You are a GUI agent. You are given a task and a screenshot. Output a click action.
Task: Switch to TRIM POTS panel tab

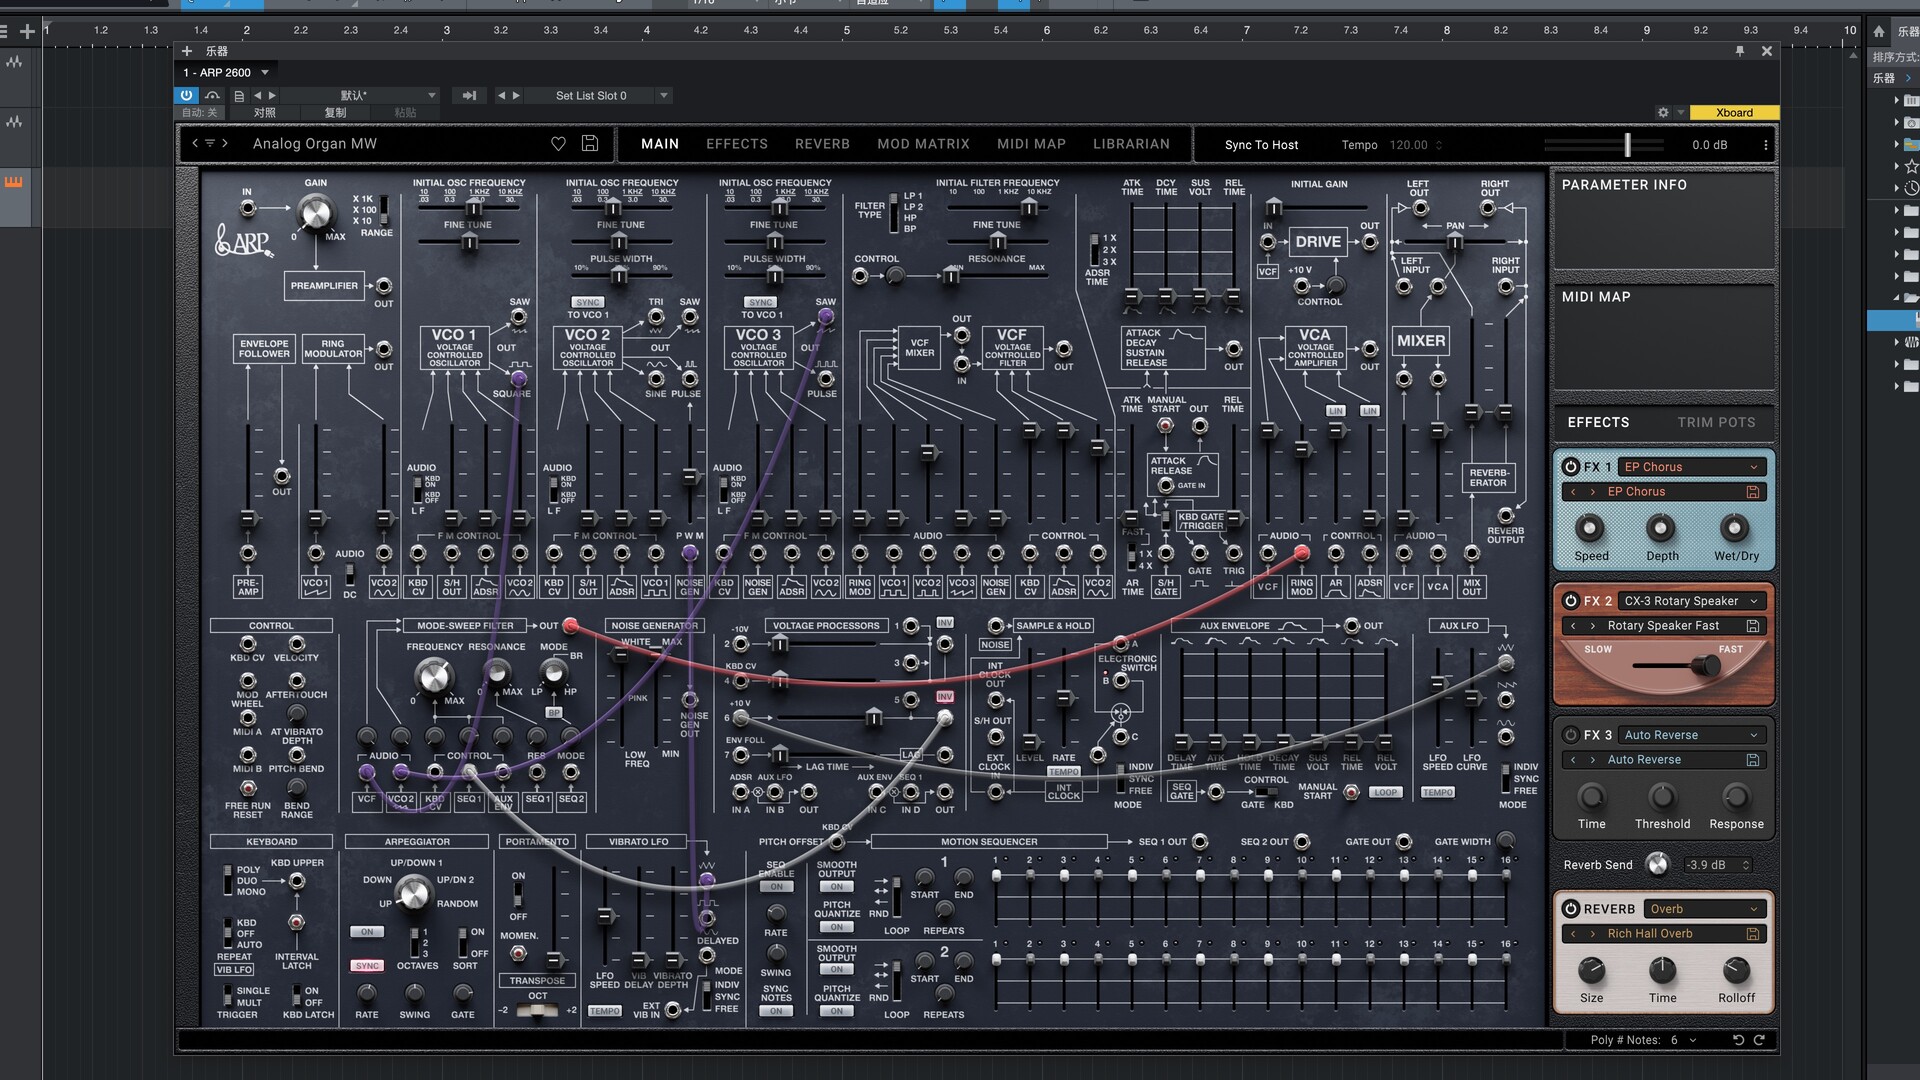[1716, 423]
